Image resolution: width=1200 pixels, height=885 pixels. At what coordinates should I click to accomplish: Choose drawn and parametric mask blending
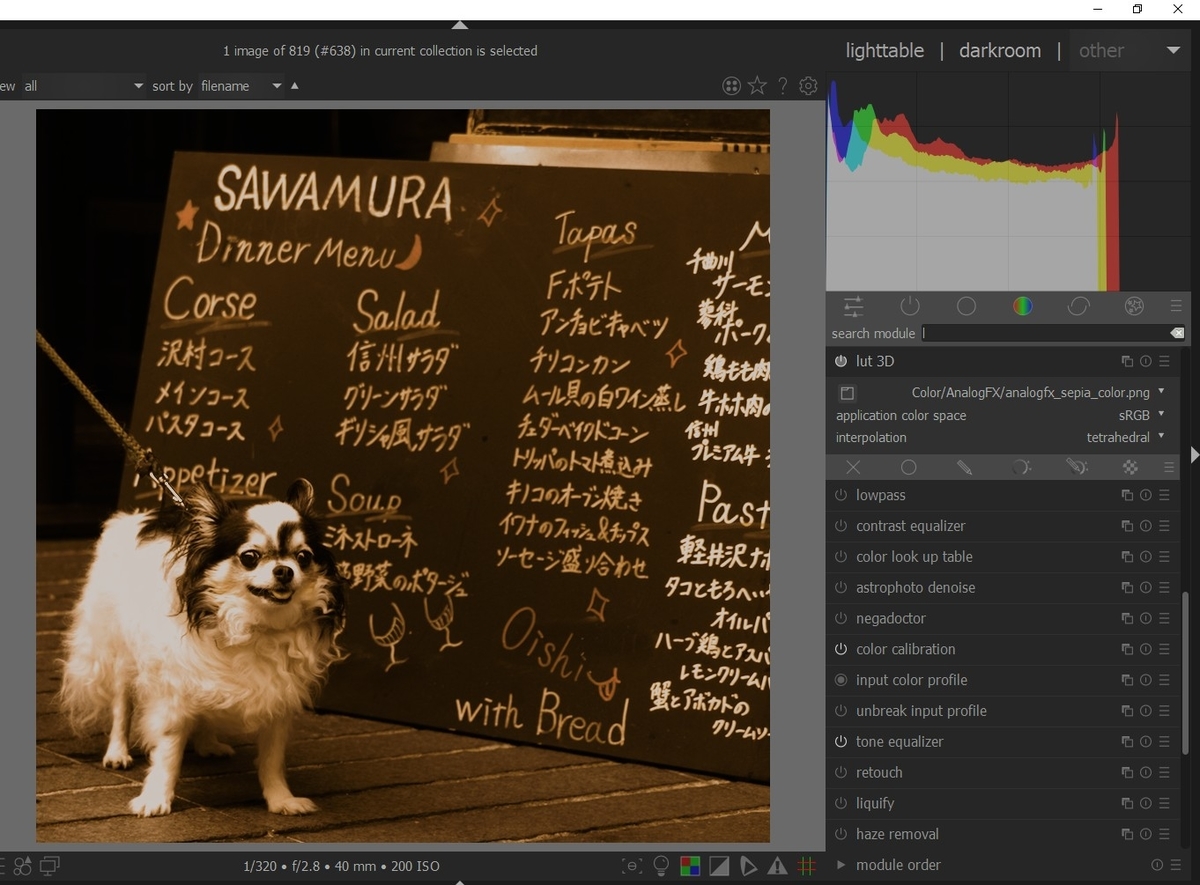coord(1076,467)
